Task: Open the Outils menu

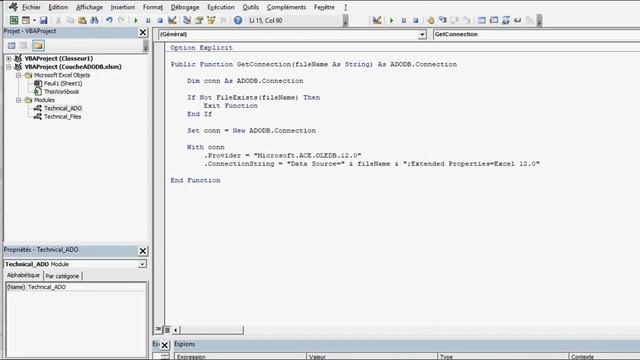Action: tap(251, 7)
